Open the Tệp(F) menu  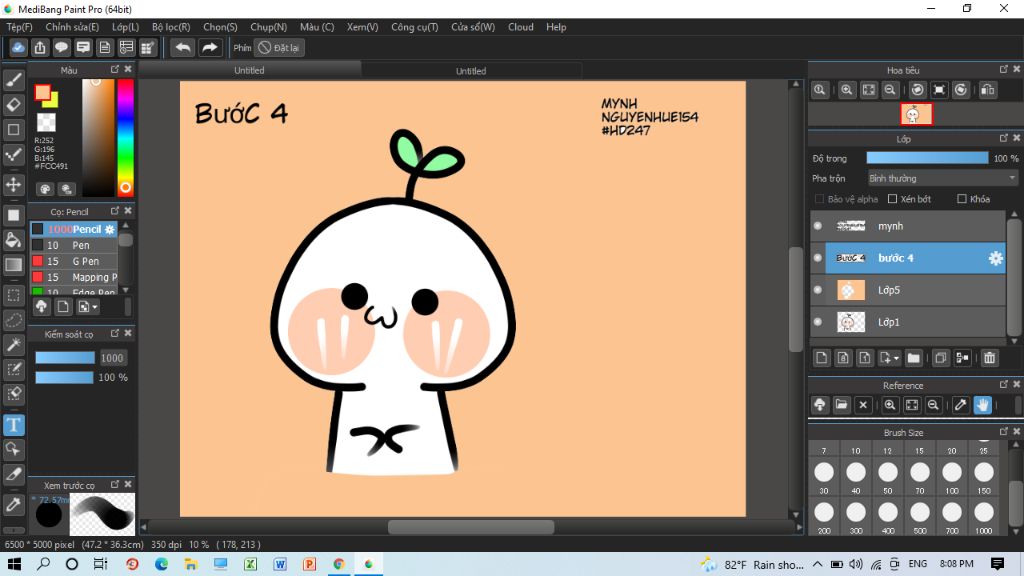tap(20, 27)
